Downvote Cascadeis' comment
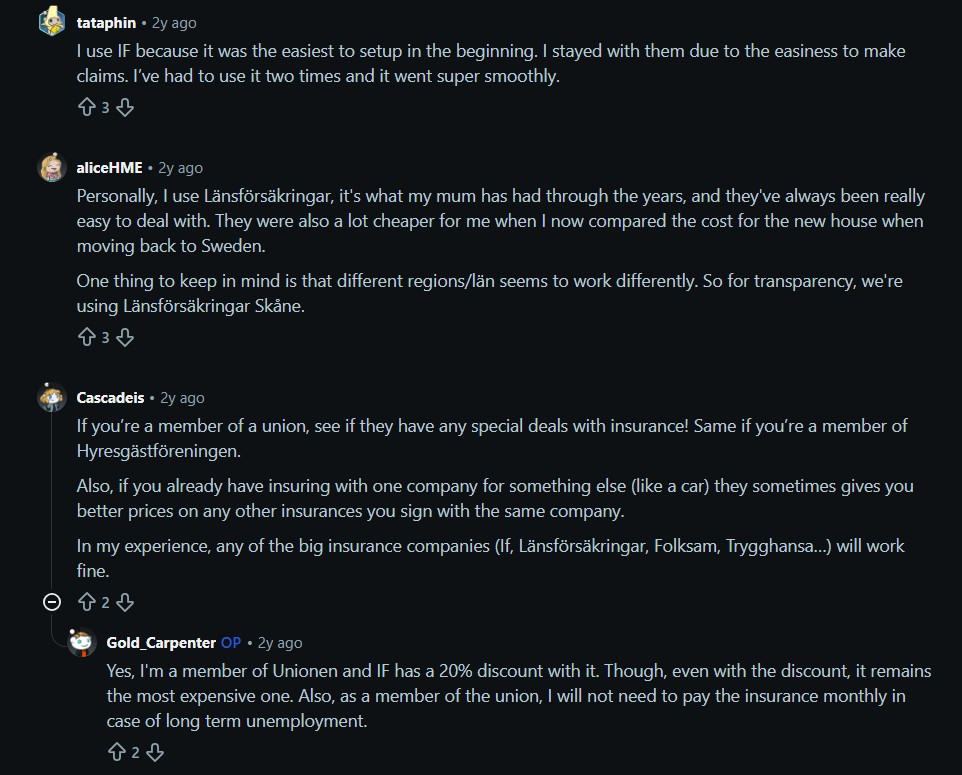 [125, 602]
